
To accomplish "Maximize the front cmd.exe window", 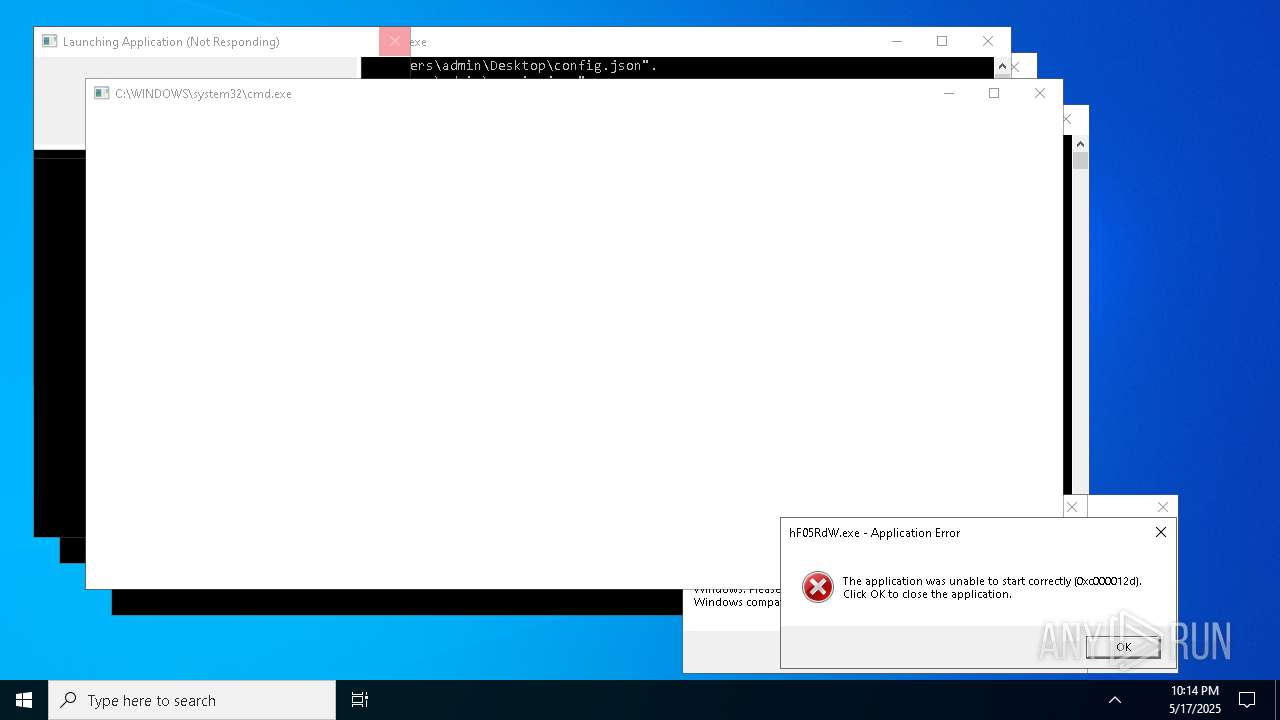I will coord(994,93).
